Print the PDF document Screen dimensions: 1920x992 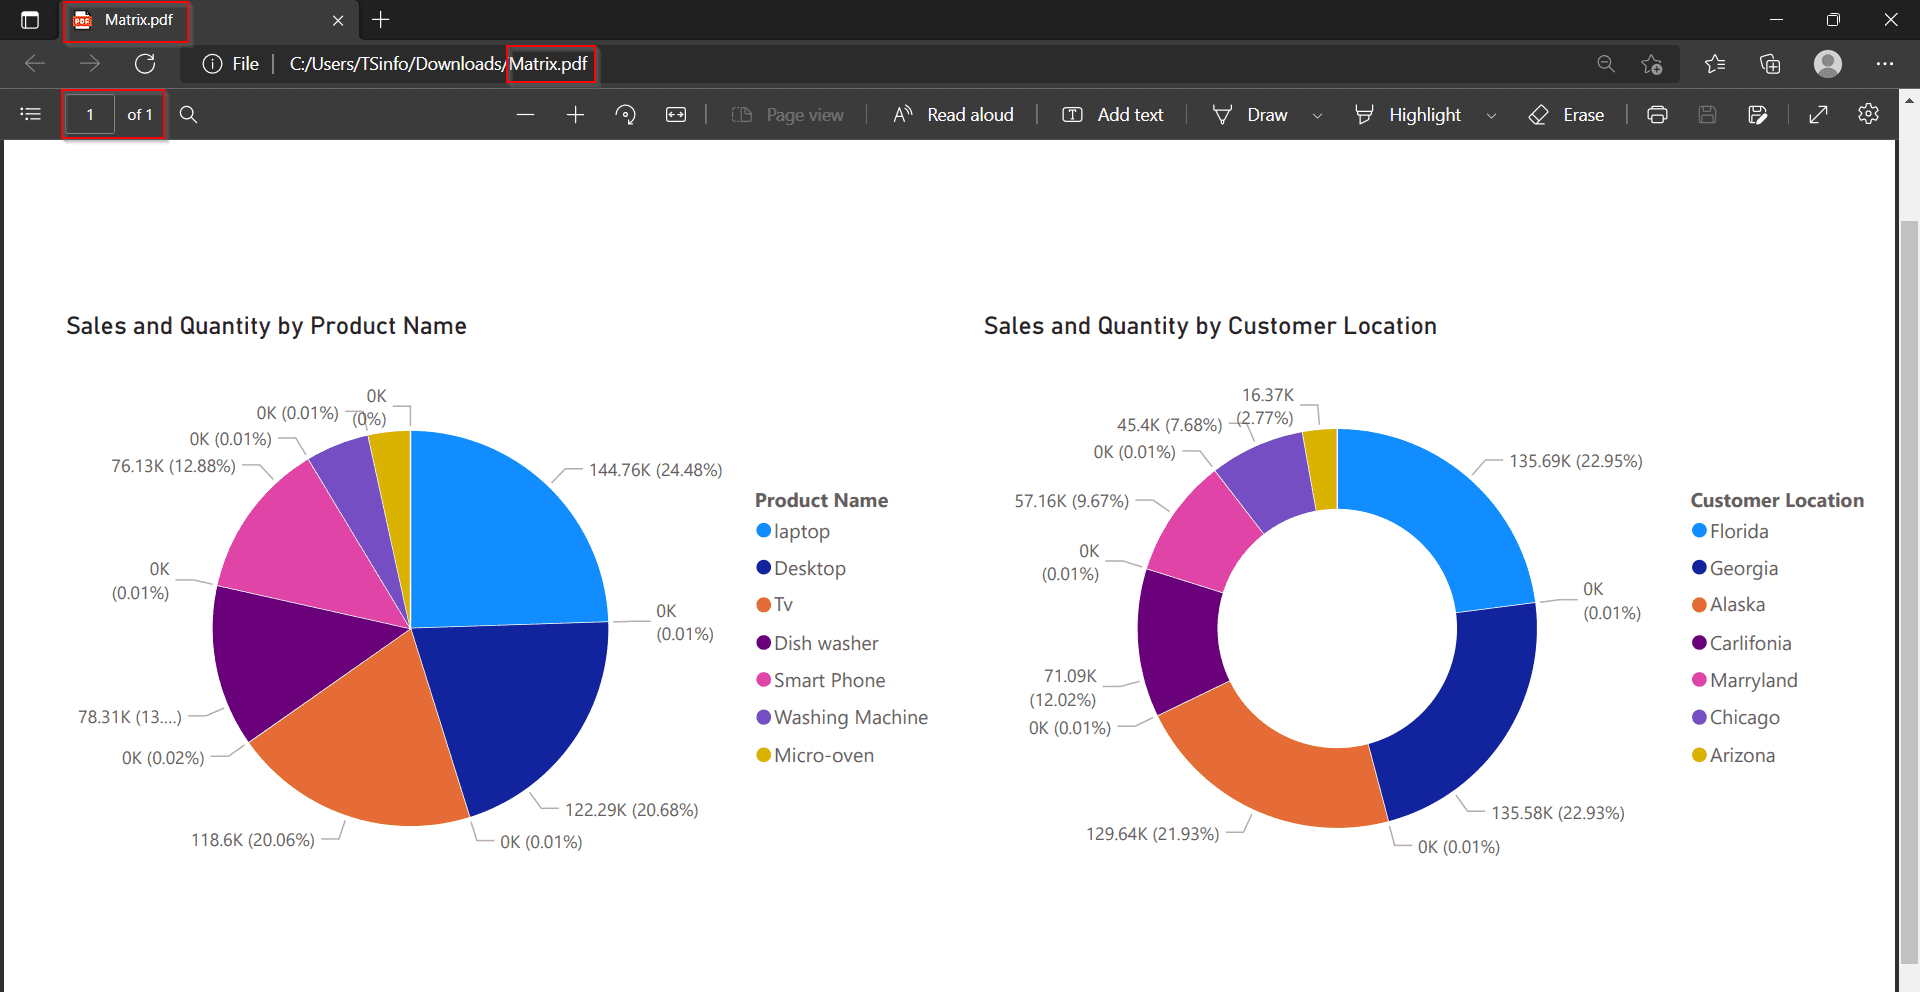(1657, 115)
